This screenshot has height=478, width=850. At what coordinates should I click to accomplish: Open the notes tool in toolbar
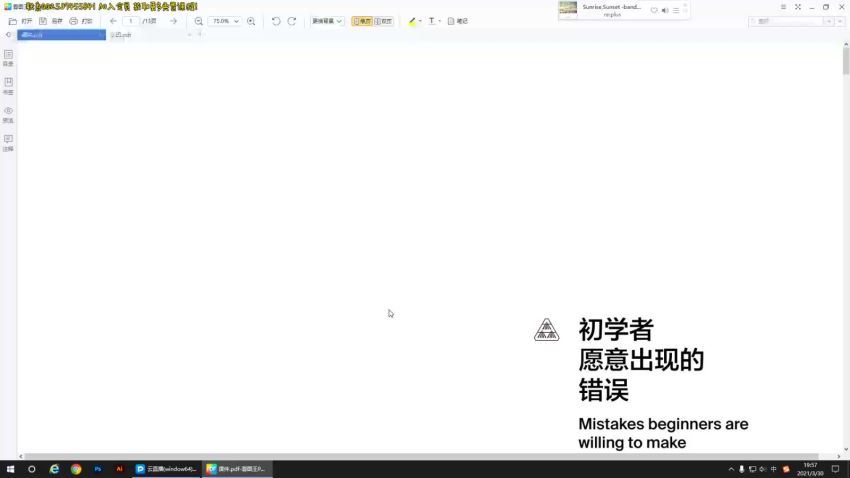click(458, 21)
